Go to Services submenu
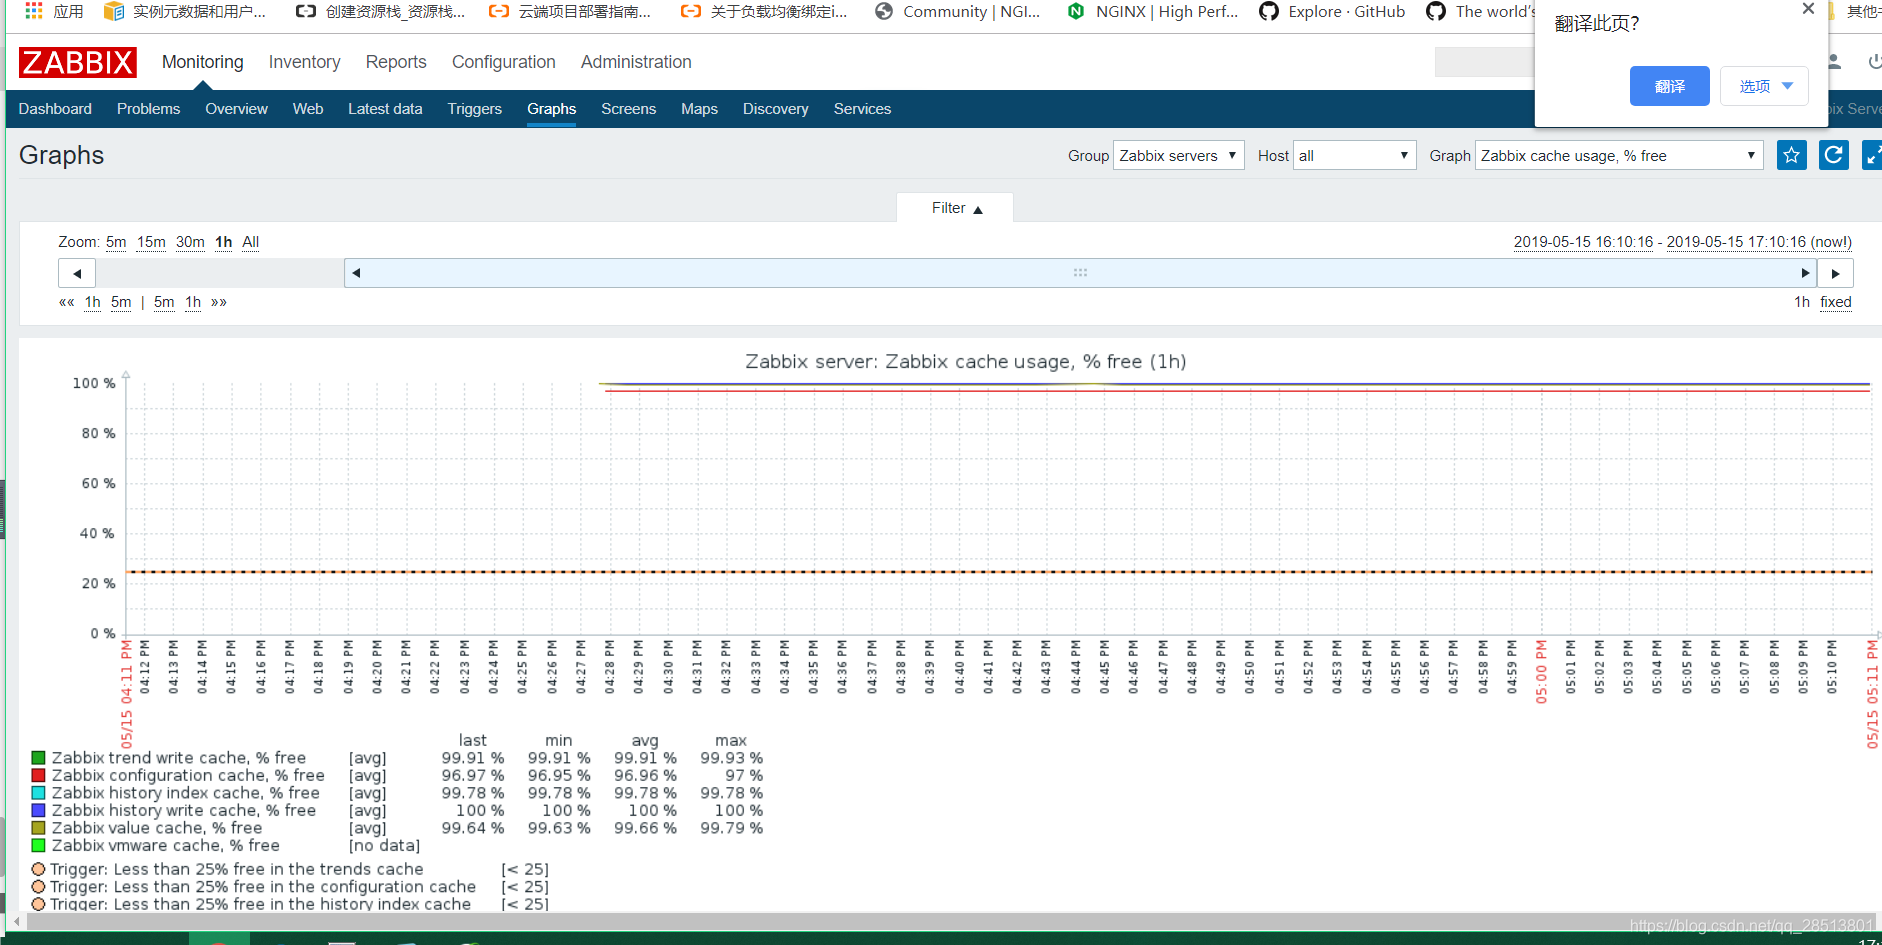Image resolution: width=1882 pixels, height=945 pixels. pyautogui.click(x=862, y=109)
